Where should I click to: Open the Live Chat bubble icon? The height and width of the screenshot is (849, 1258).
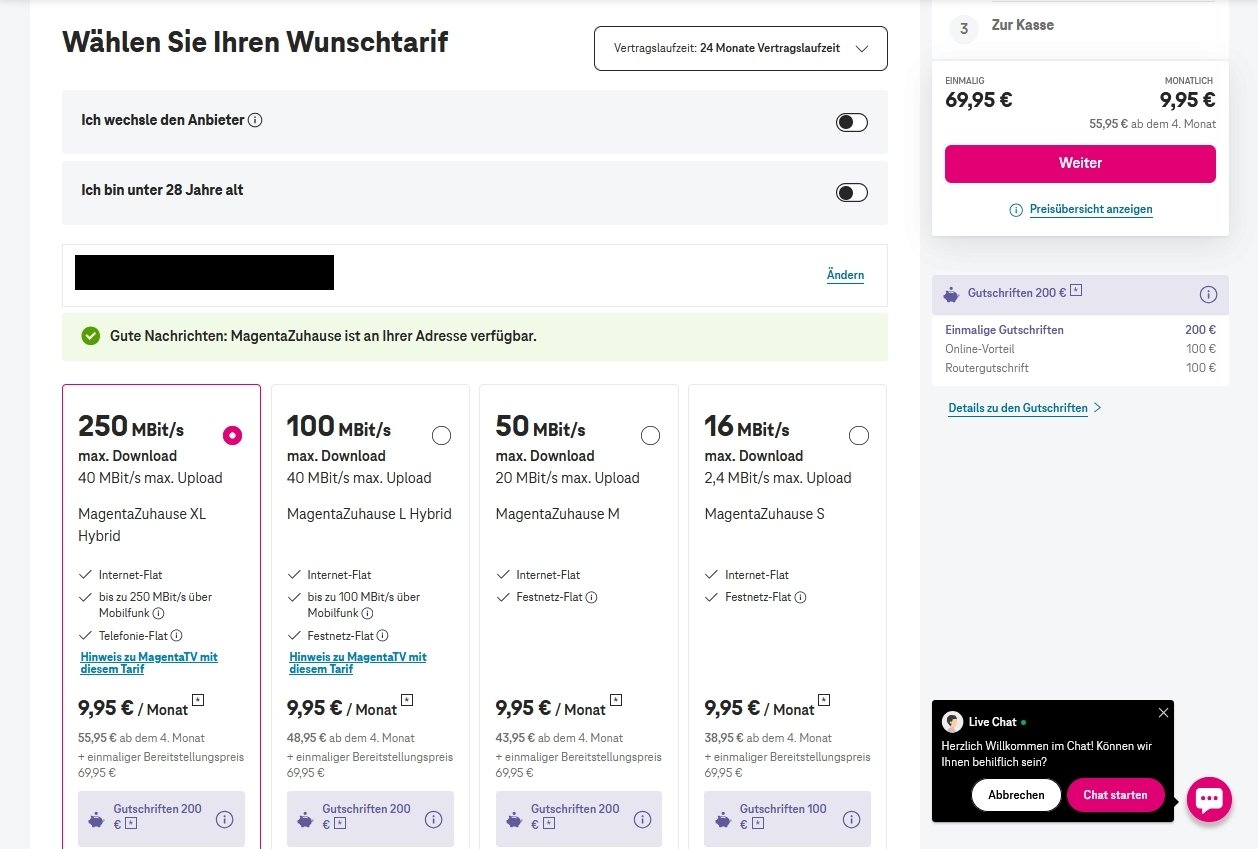(1209, 799)
